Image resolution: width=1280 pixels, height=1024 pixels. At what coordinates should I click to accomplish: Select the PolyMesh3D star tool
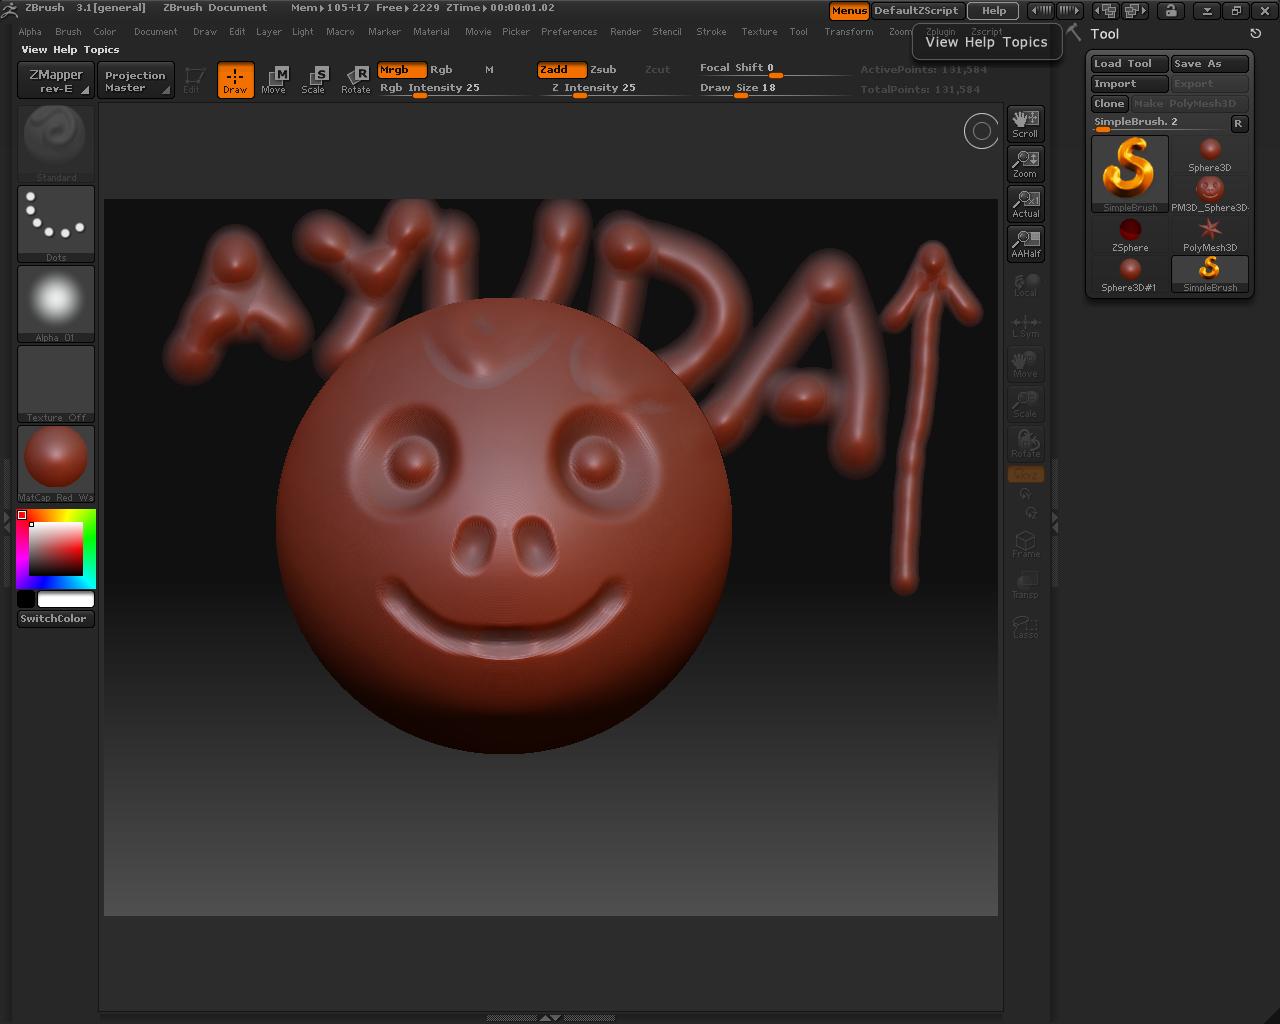pyautogui.click(x=1210, y=234)
